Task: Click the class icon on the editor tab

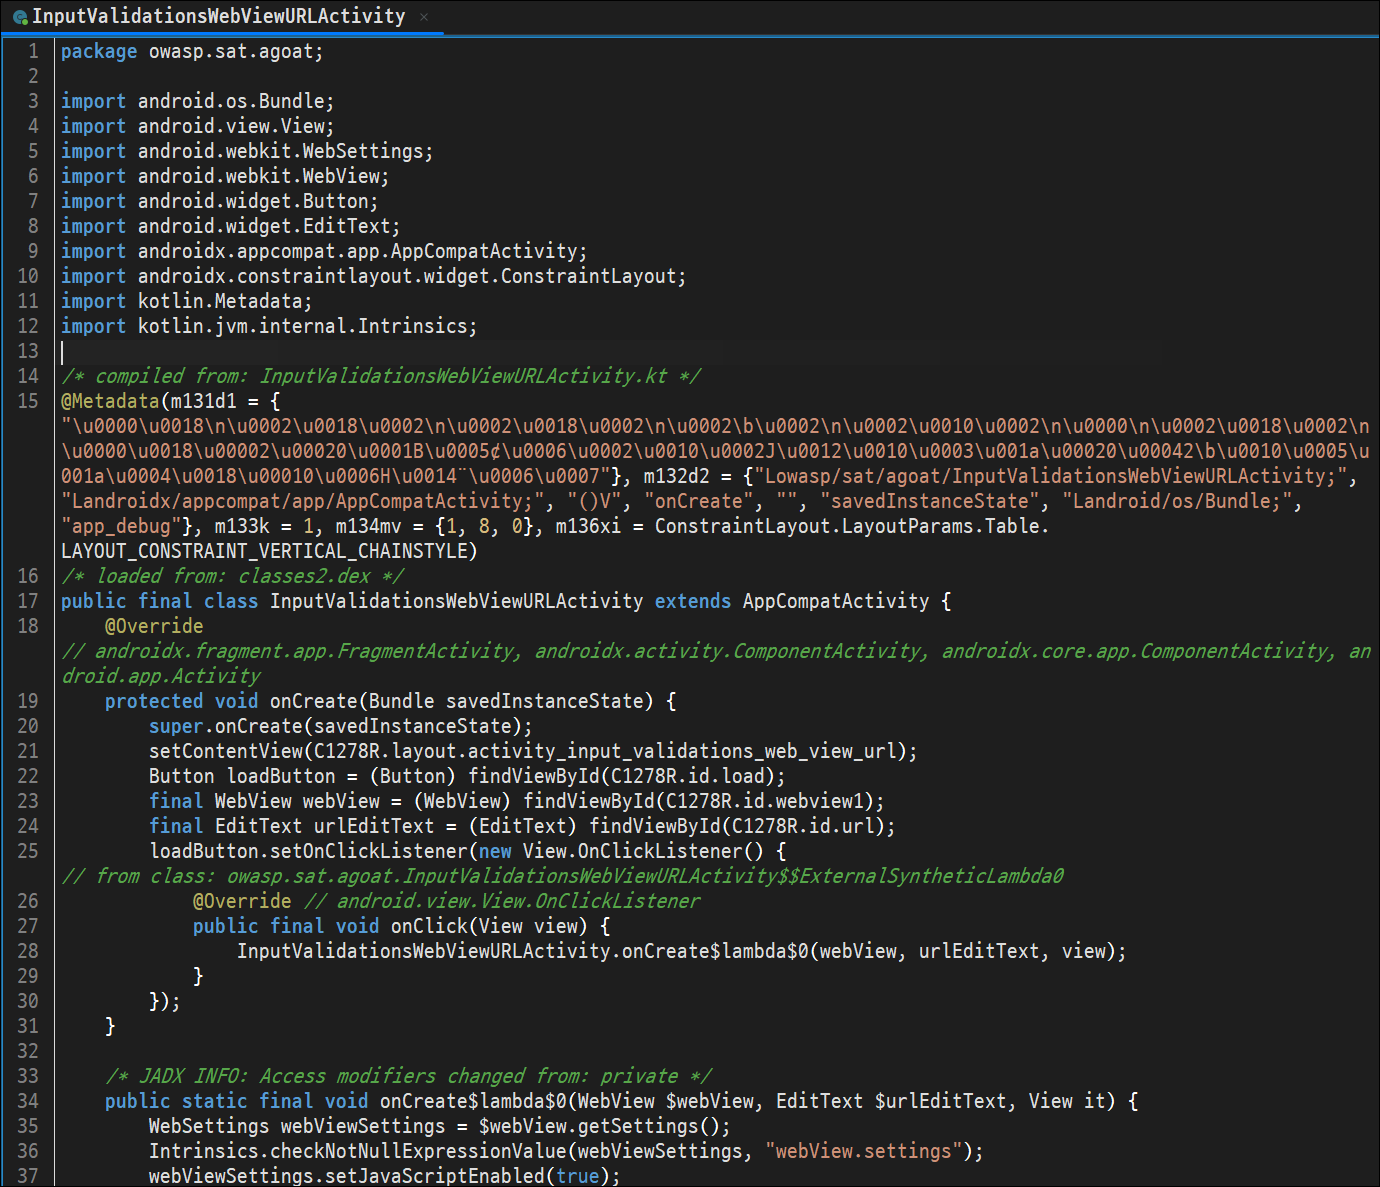Action: tap(20, 17)
